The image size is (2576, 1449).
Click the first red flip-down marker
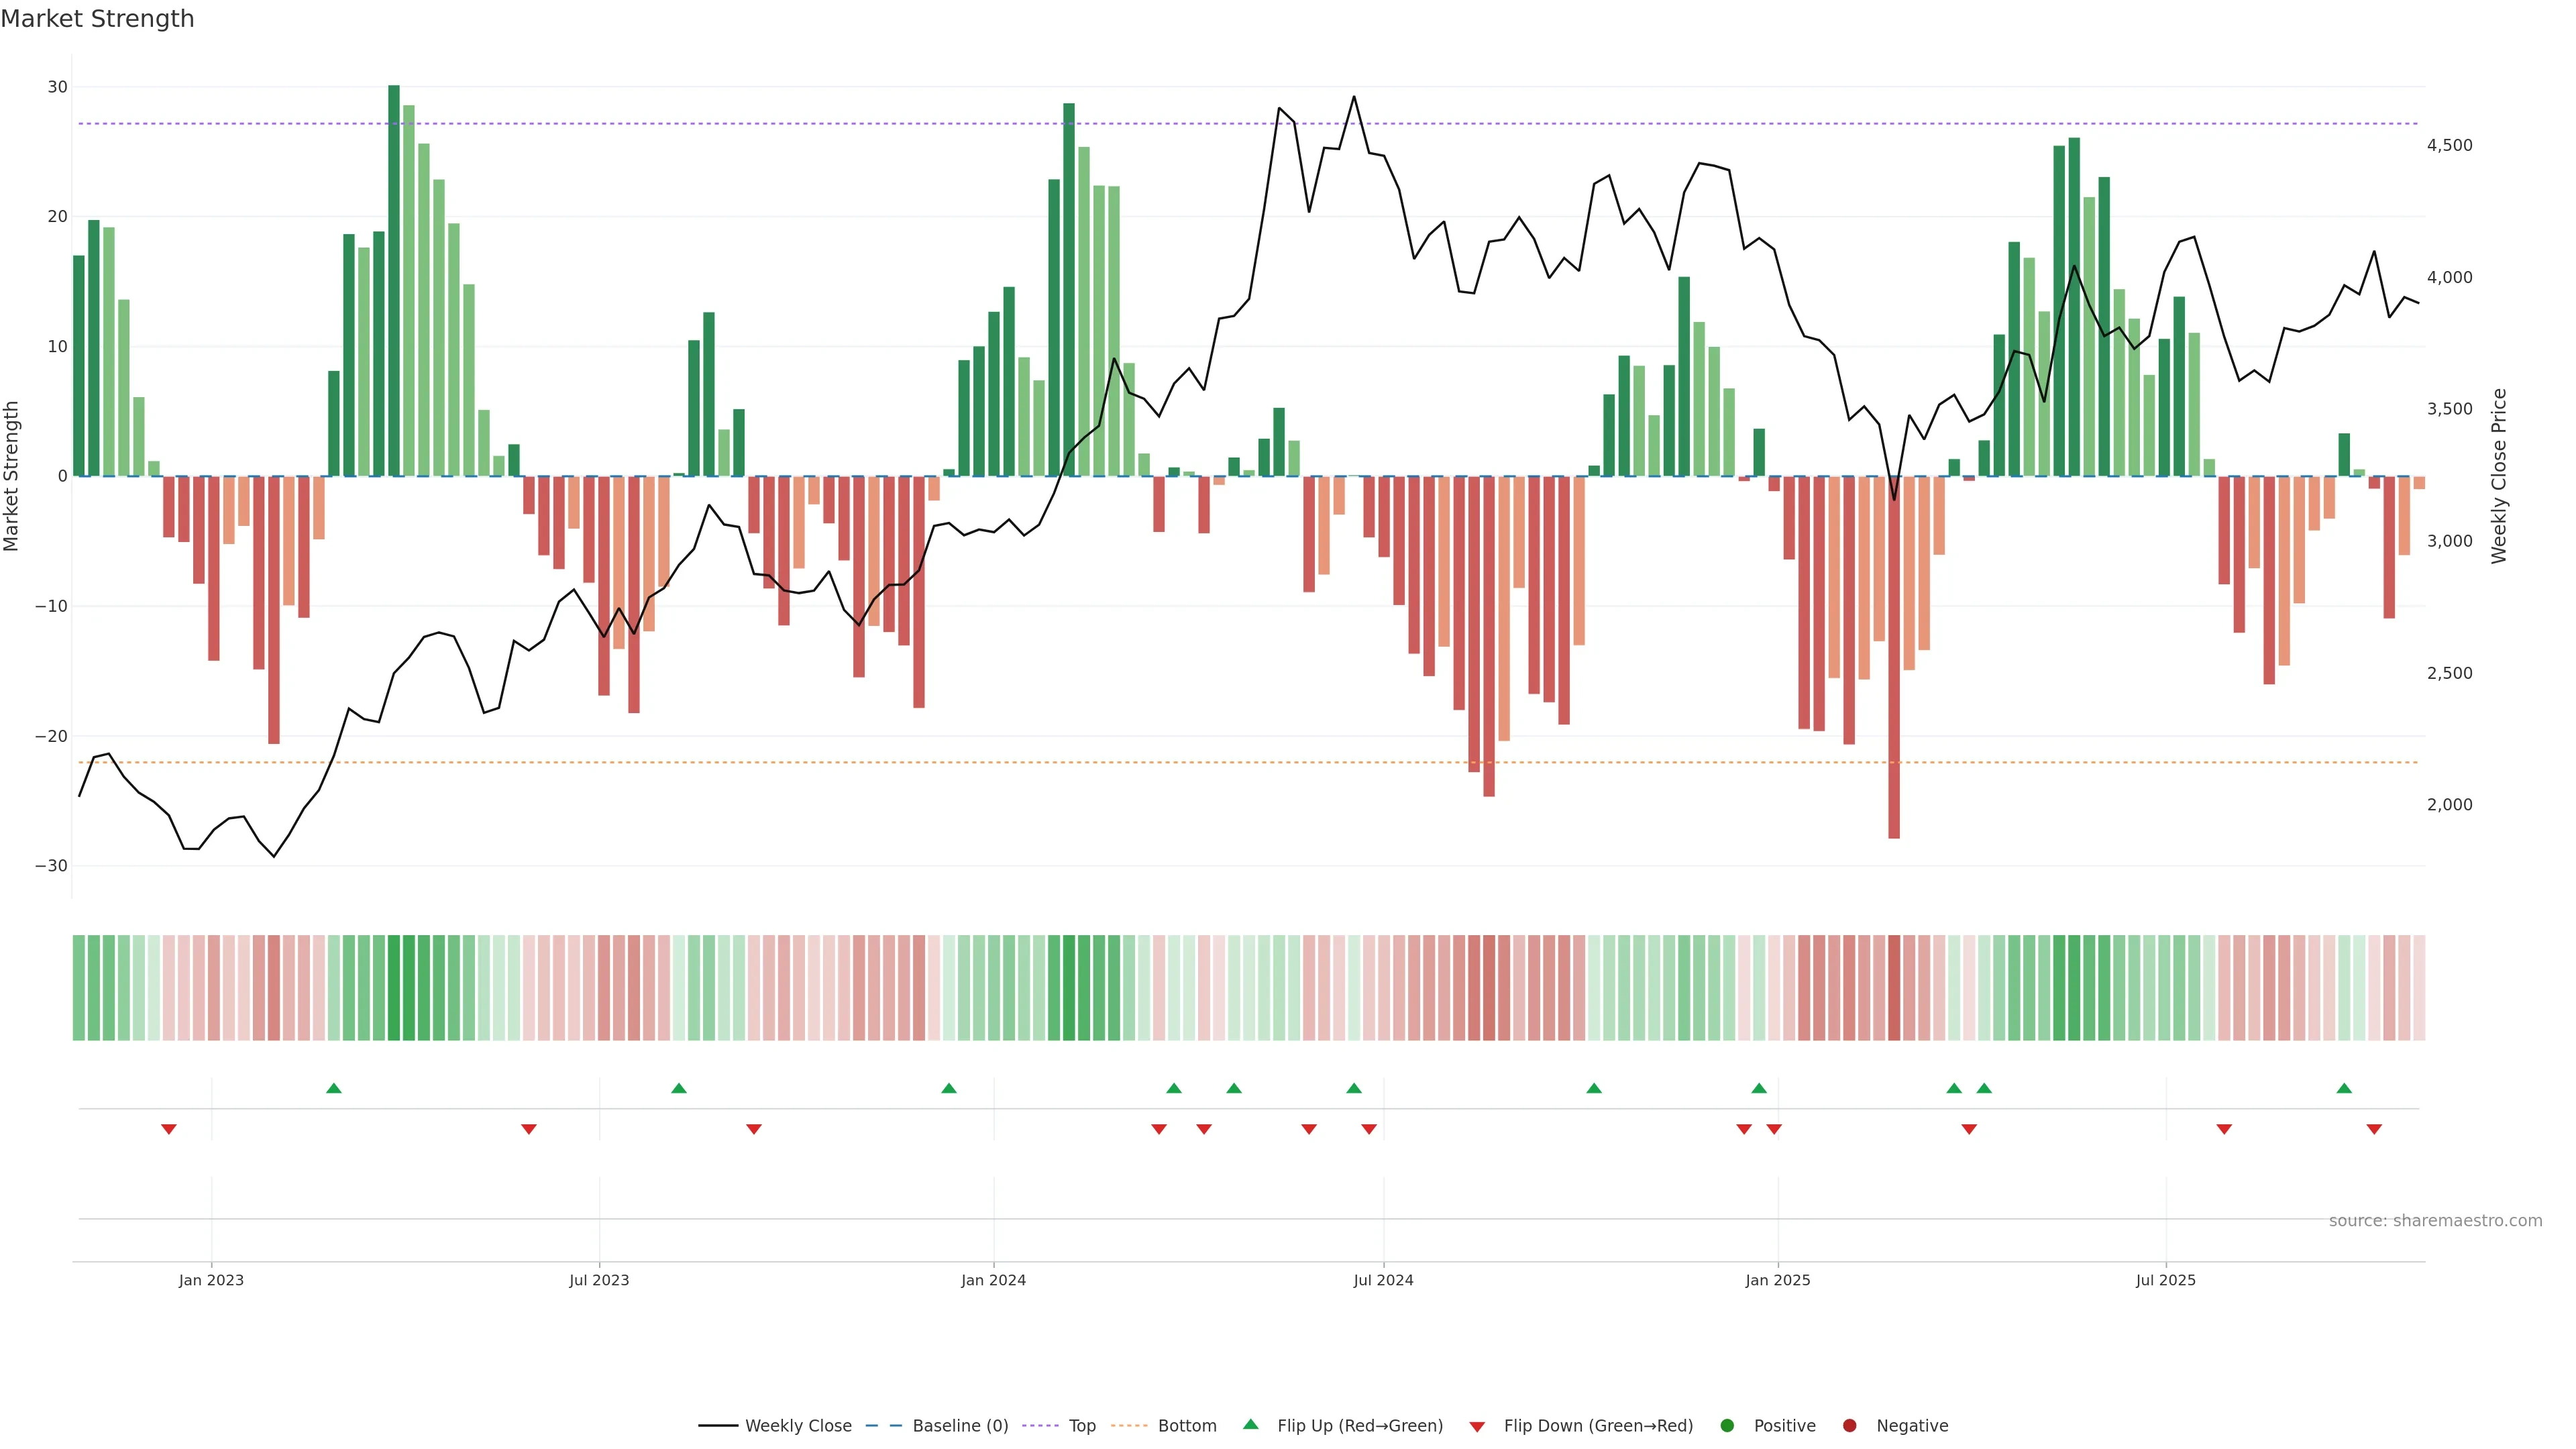pos(169,1129)
